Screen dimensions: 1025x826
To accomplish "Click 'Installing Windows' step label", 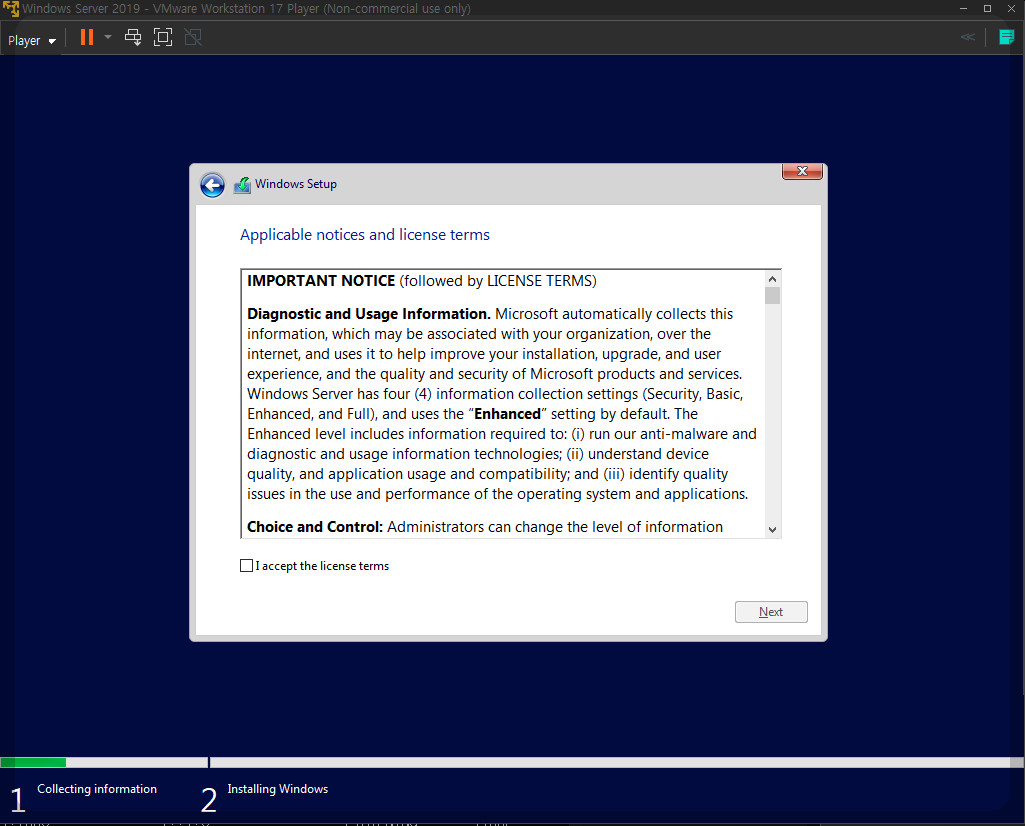I will pos(278,789).
